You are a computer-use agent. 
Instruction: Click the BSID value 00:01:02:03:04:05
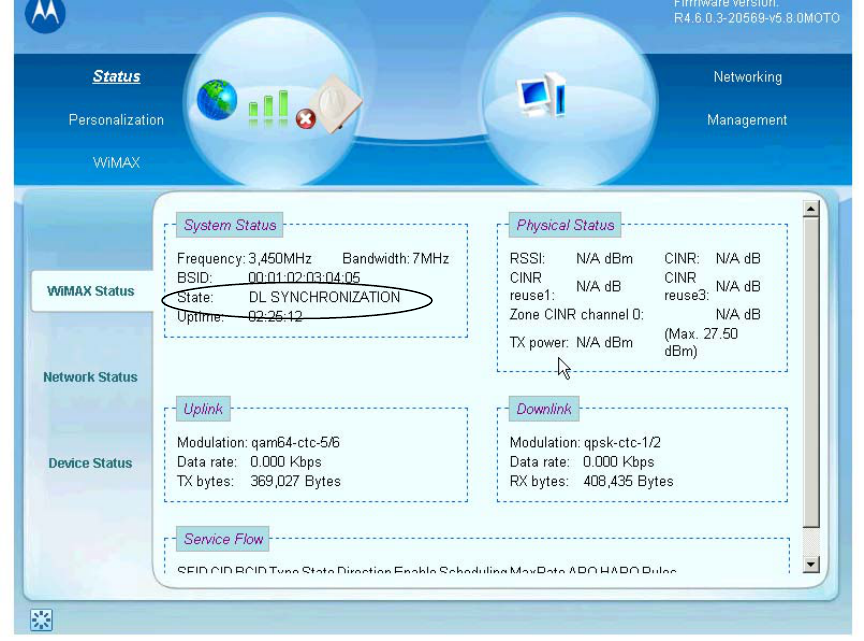point(304,278)
